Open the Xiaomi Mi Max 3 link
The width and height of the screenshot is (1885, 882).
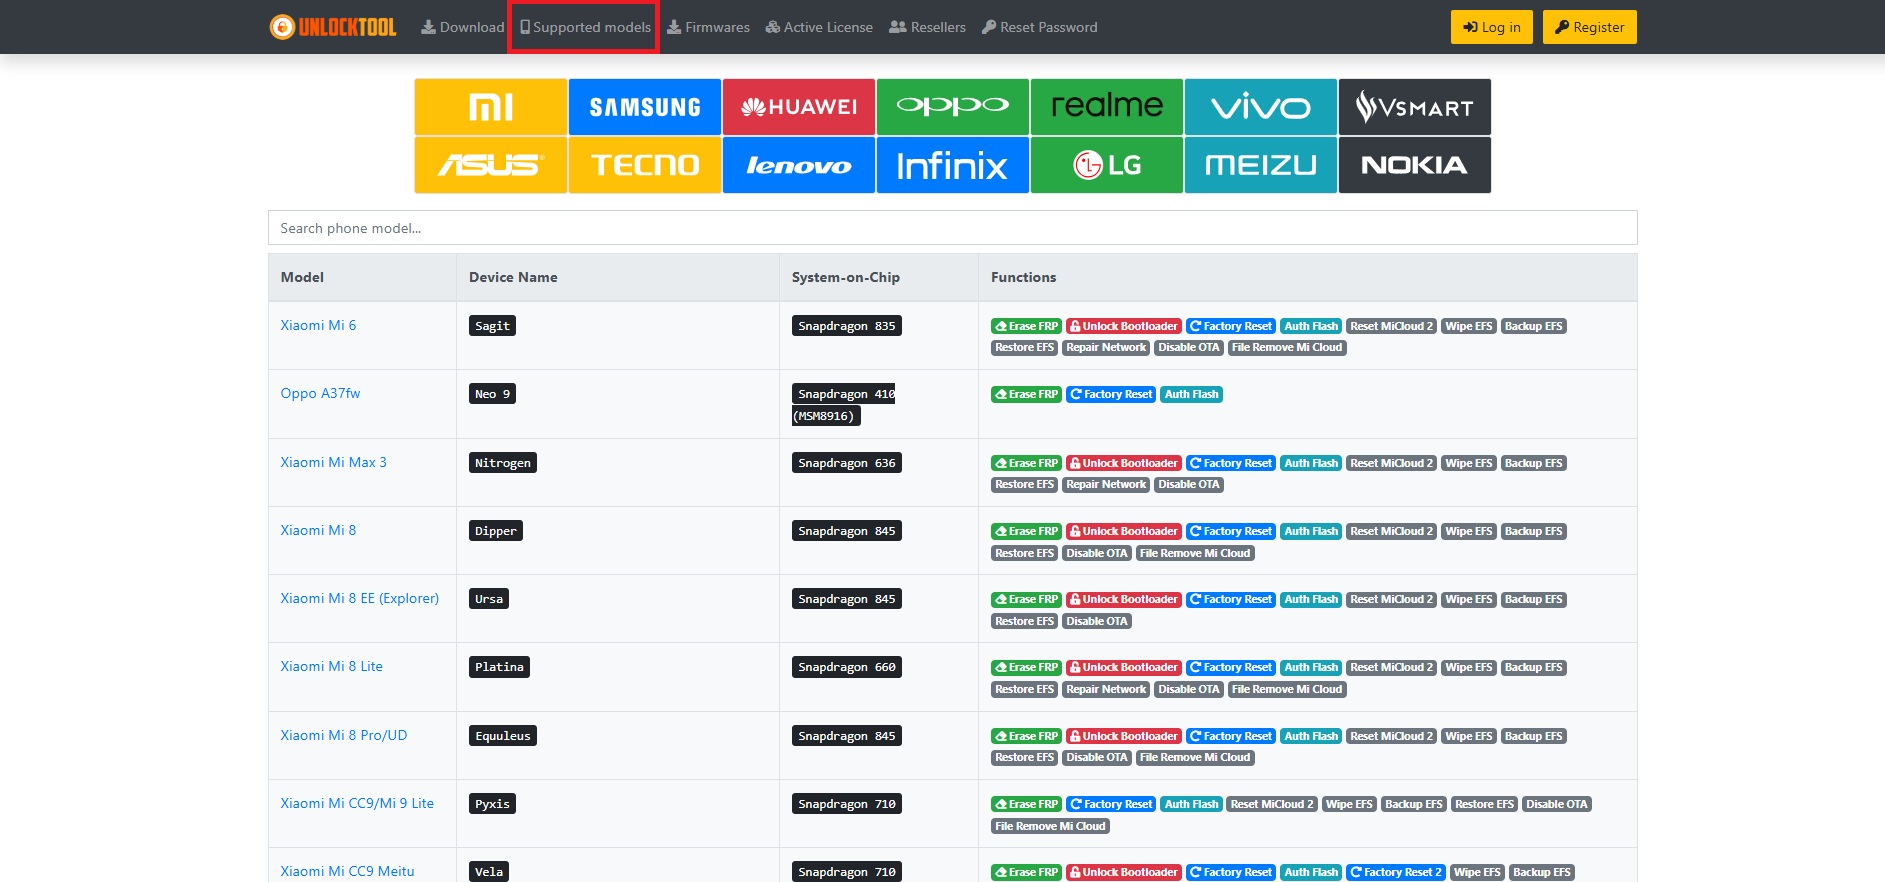tap(333, 462)
